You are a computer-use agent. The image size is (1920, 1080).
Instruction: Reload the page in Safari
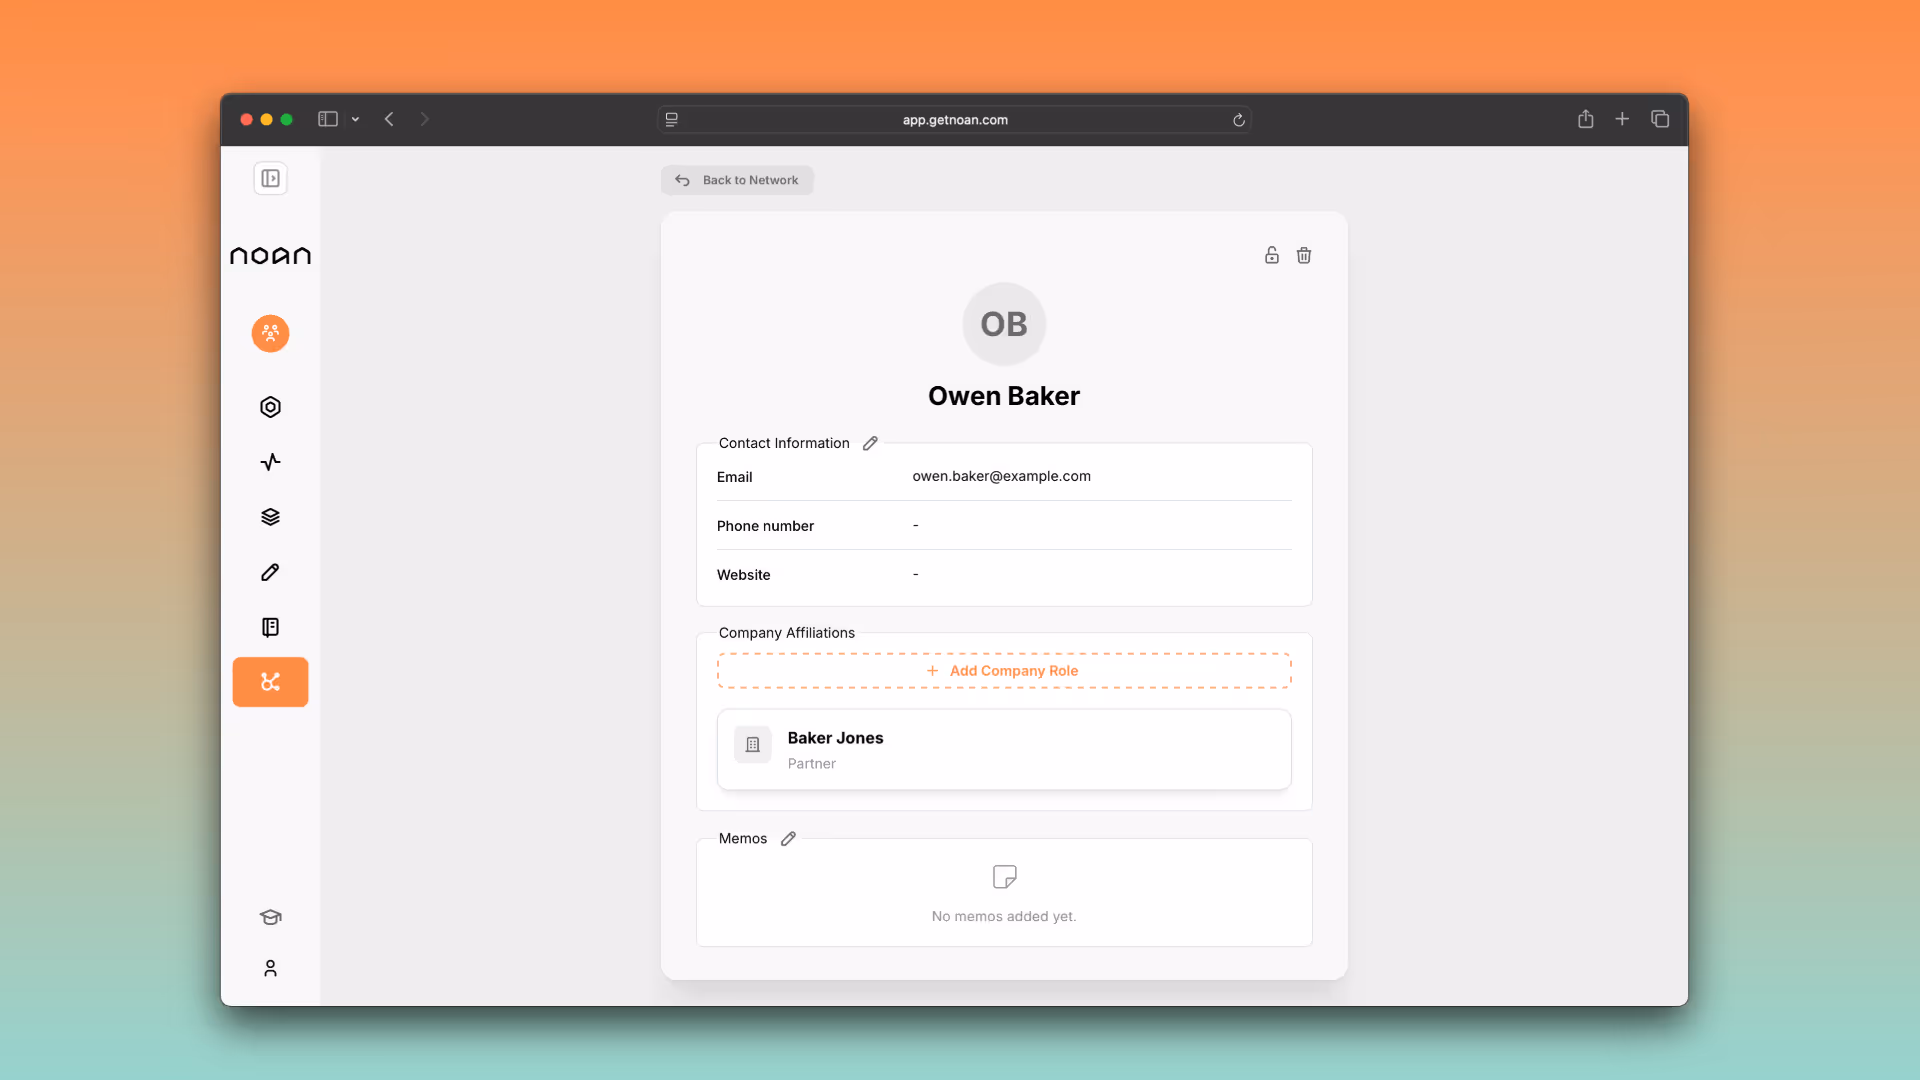1238,120
